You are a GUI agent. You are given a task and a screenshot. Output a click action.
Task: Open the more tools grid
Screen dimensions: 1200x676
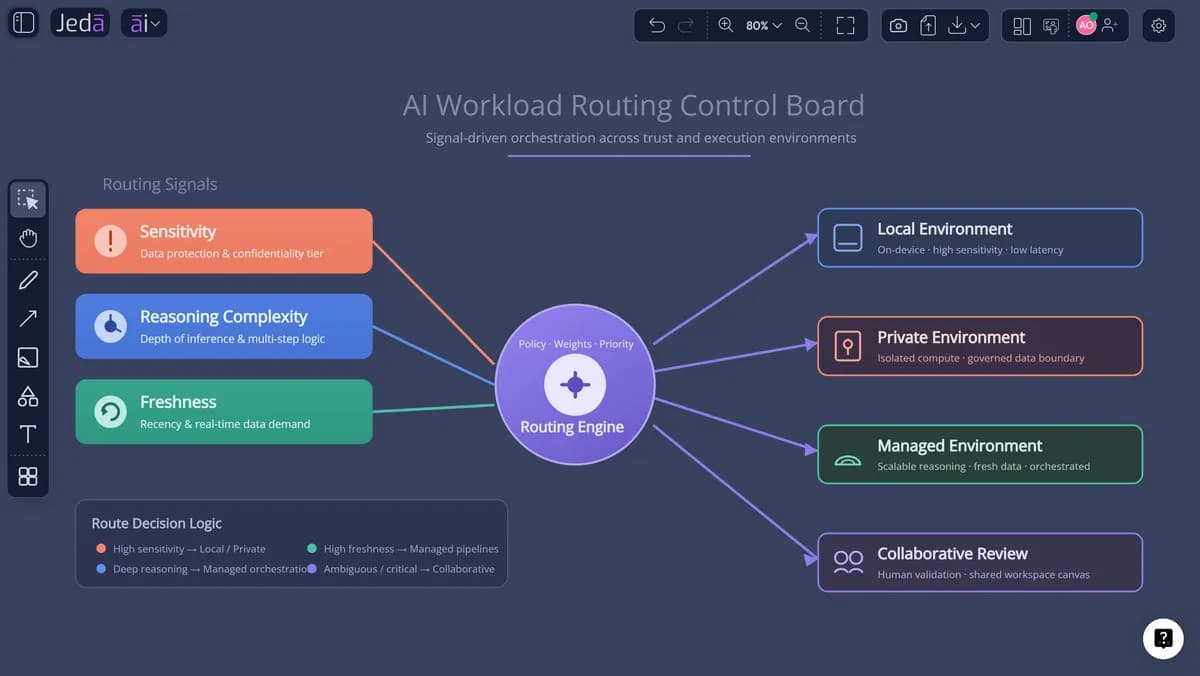[28, 476]
